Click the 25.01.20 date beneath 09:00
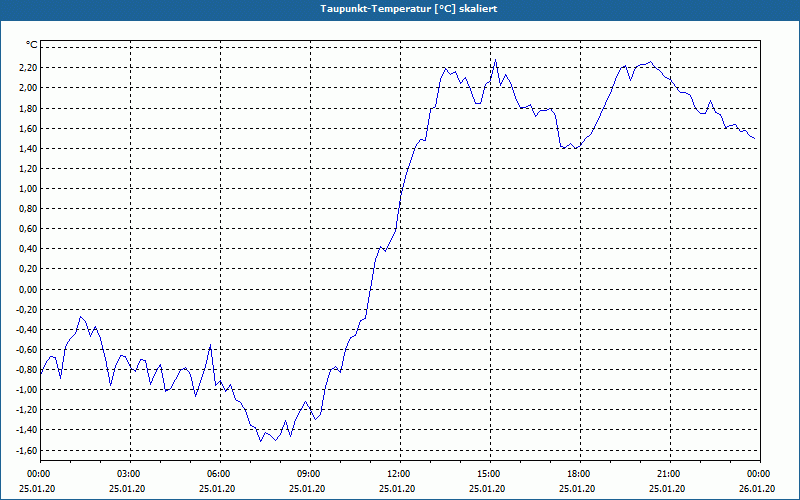The image size is (800, 500). point(307,488)
